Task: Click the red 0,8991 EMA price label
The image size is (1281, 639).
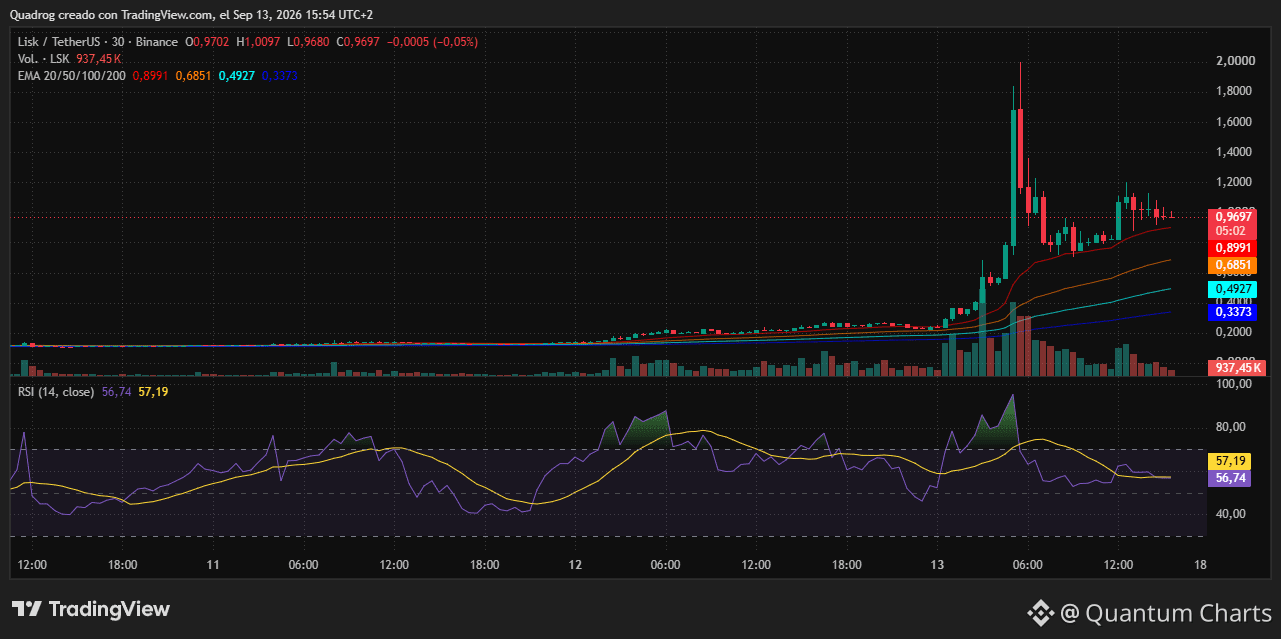Action: (x=1231, y=248)
